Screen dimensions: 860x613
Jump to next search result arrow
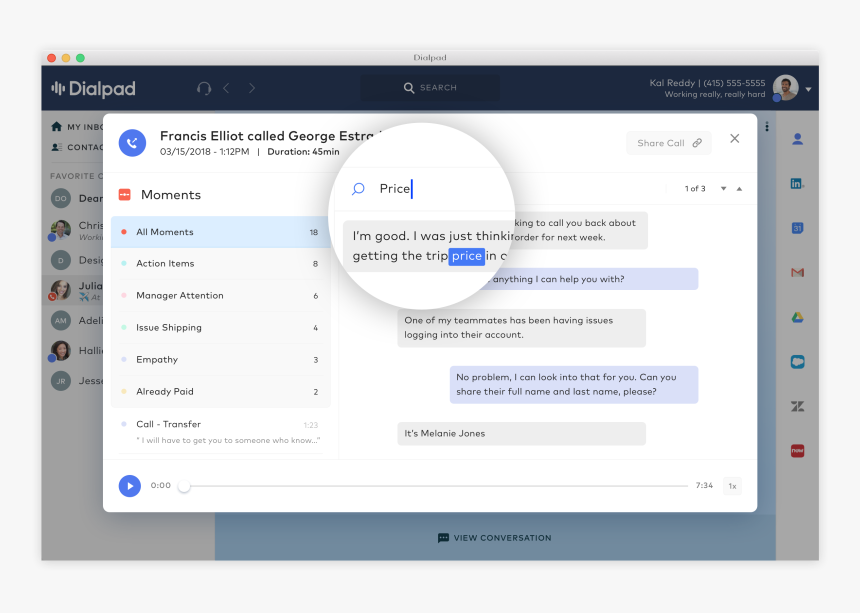723,189
